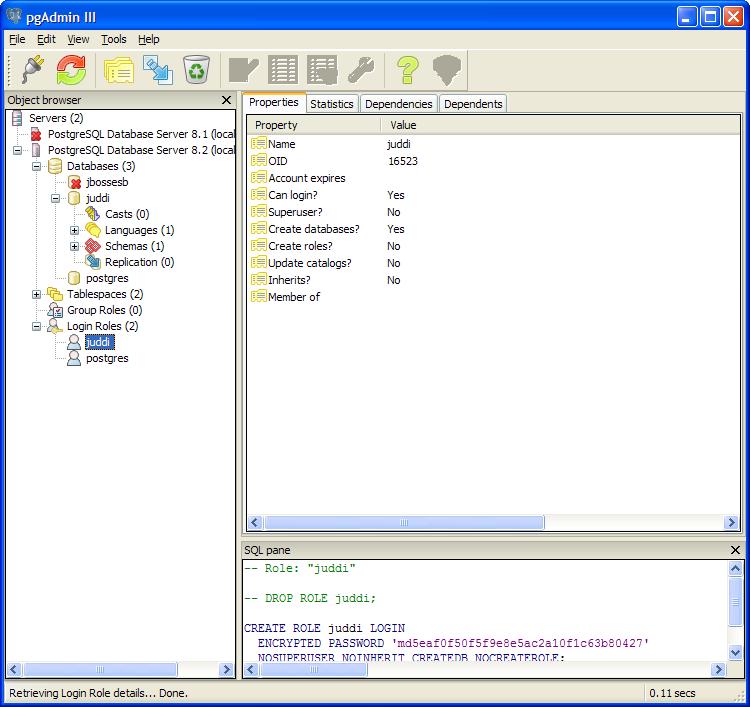
Task: Refresh the selected object with red-green arrows
Action: 71,69
